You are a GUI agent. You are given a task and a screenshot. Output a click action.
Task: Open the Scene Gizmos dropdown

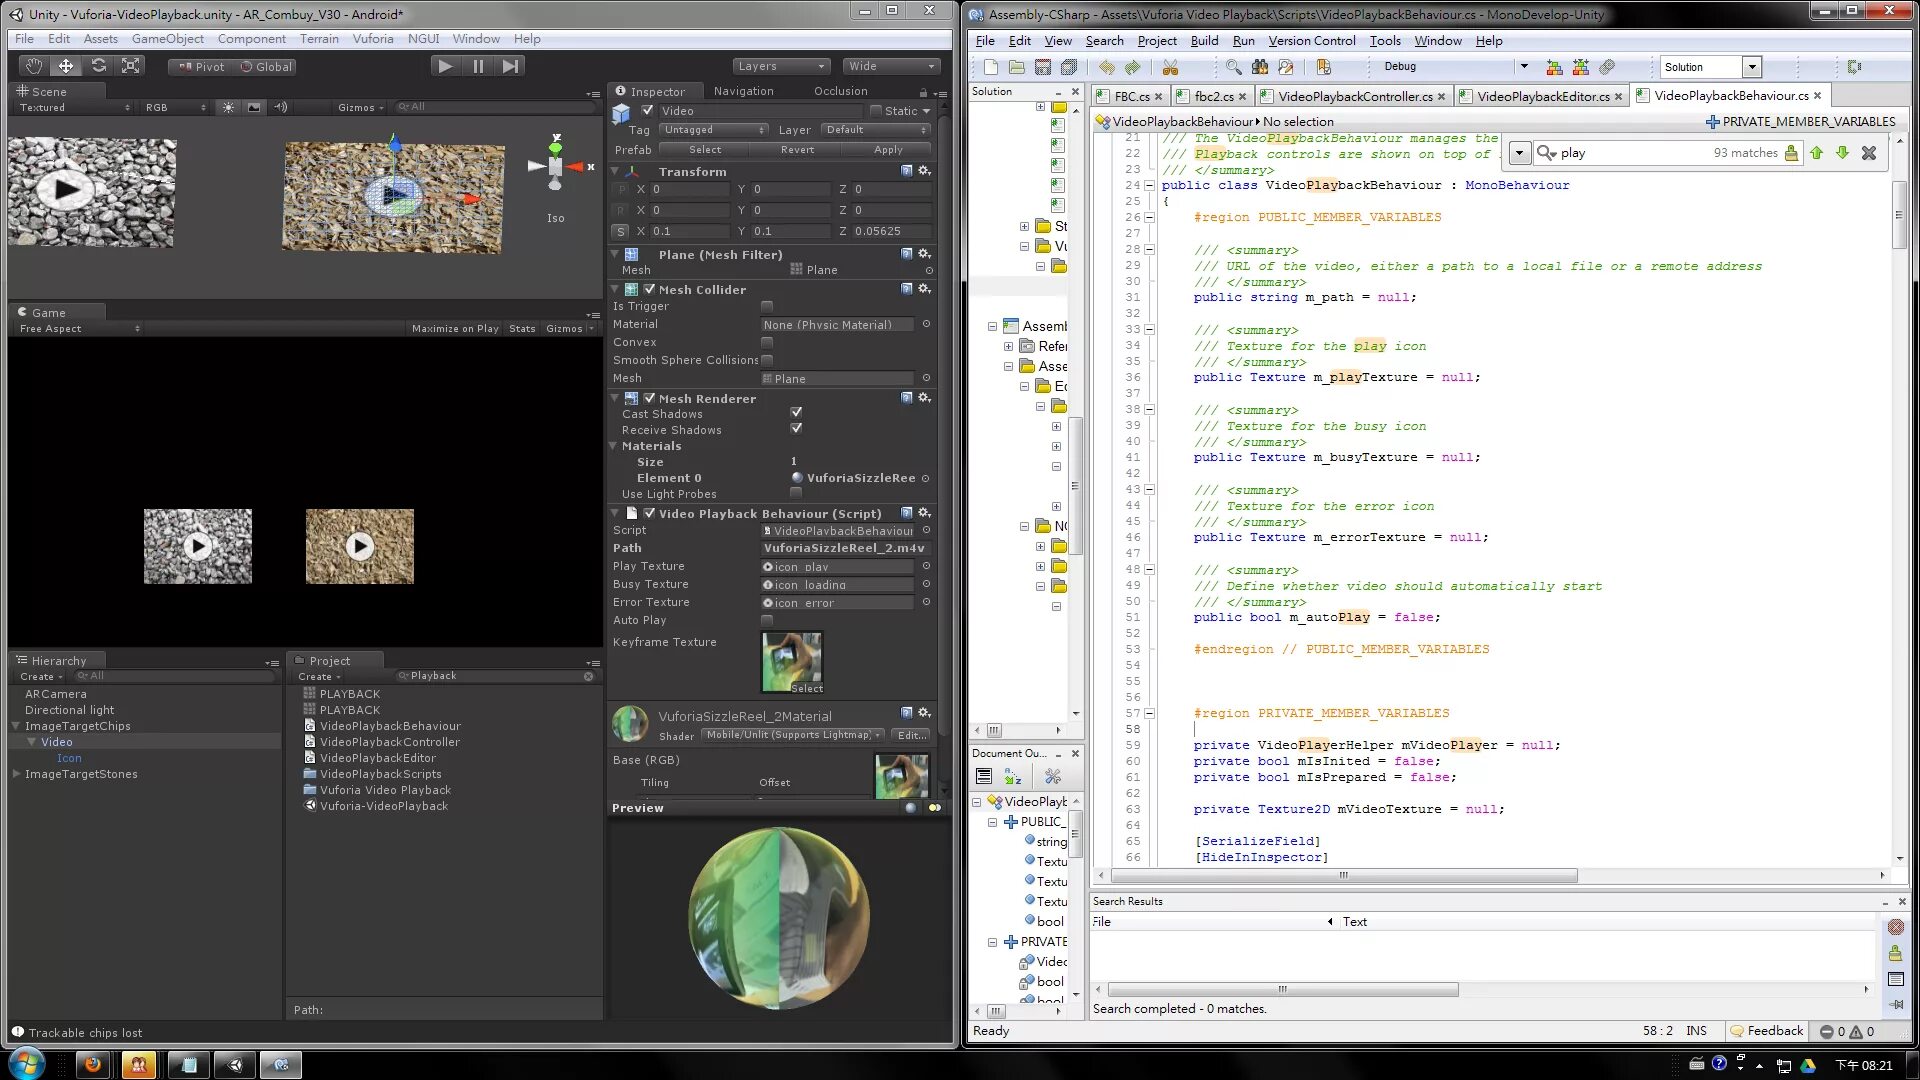(360, 107)
